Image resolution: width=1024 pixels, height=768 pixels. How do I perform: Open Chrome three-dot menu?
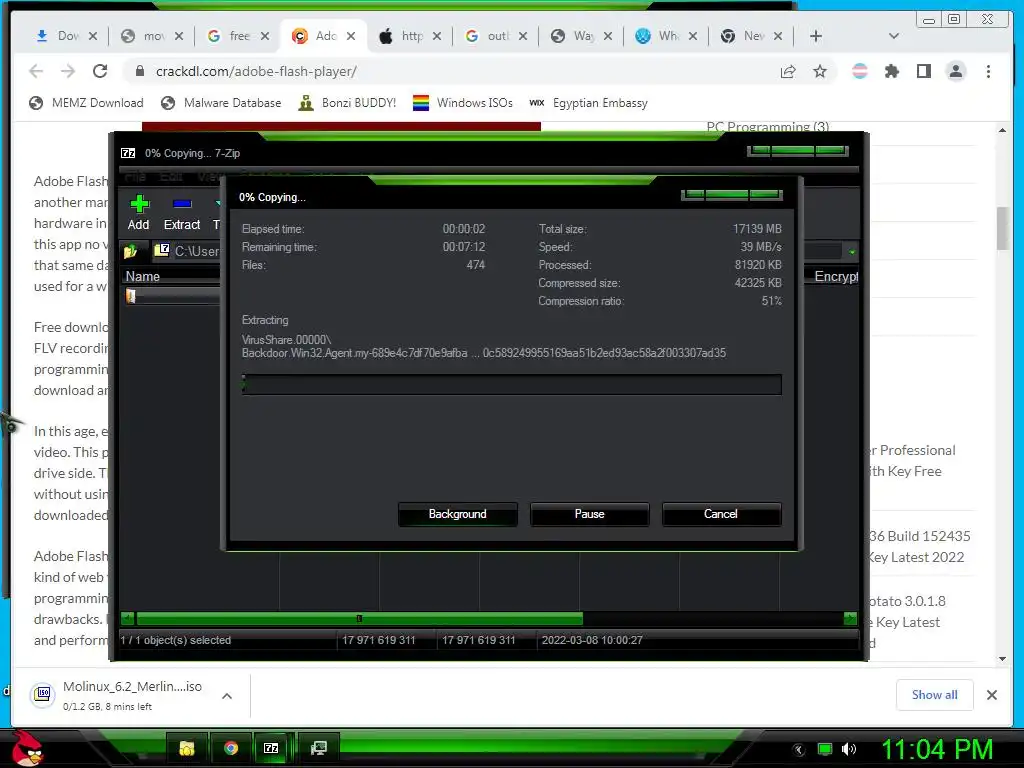click(x=988, y=71)
